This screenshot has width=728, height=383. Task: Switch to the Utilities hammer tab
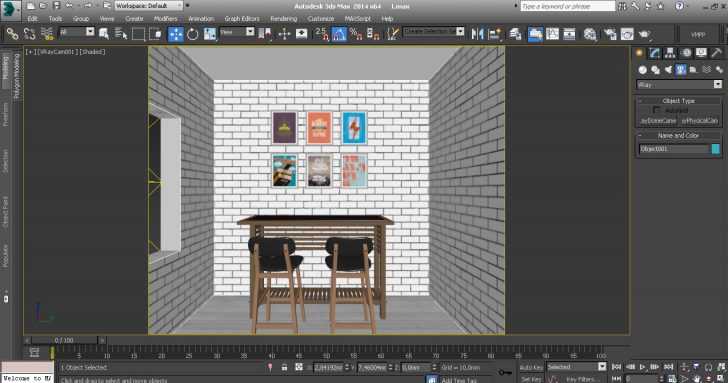tap(716, 53)
